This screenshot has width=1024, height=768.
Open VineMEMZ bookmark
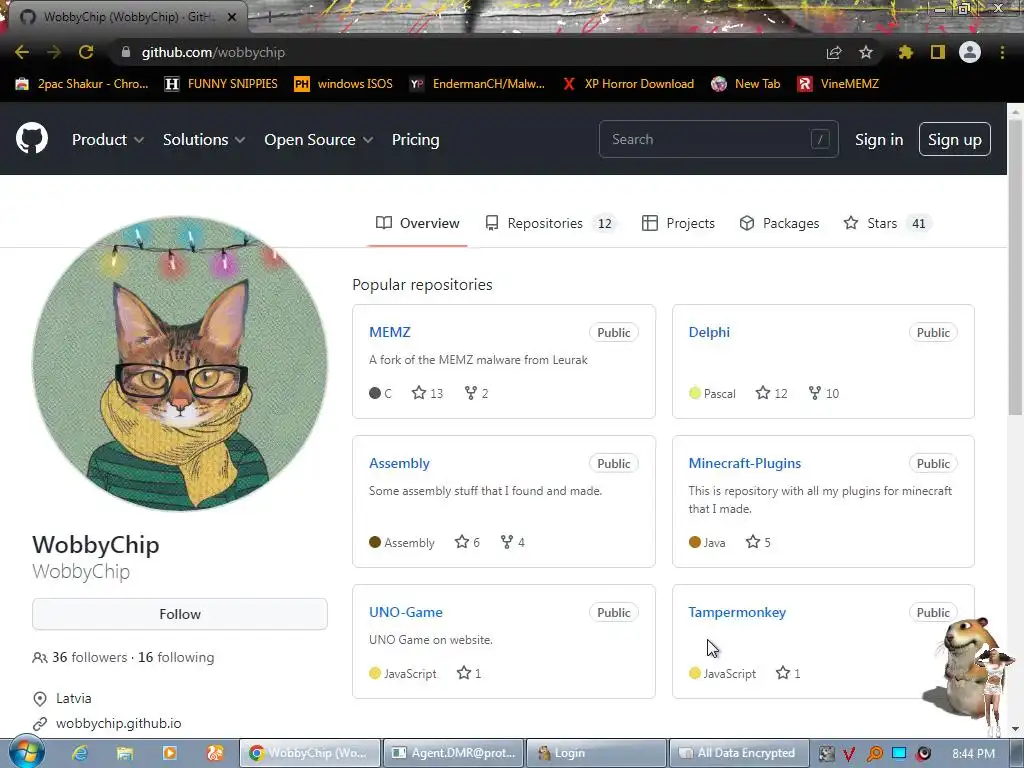[x=838, y=84]
